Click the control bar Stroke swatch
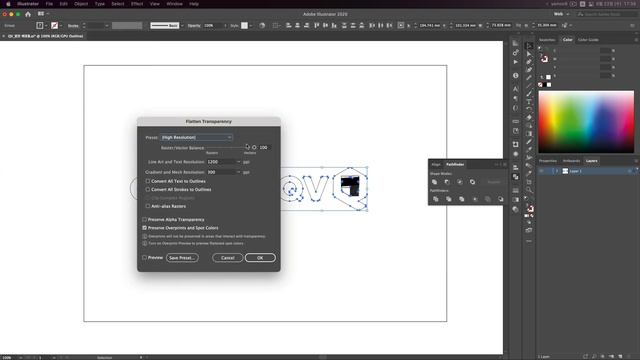 pos(54,25)
